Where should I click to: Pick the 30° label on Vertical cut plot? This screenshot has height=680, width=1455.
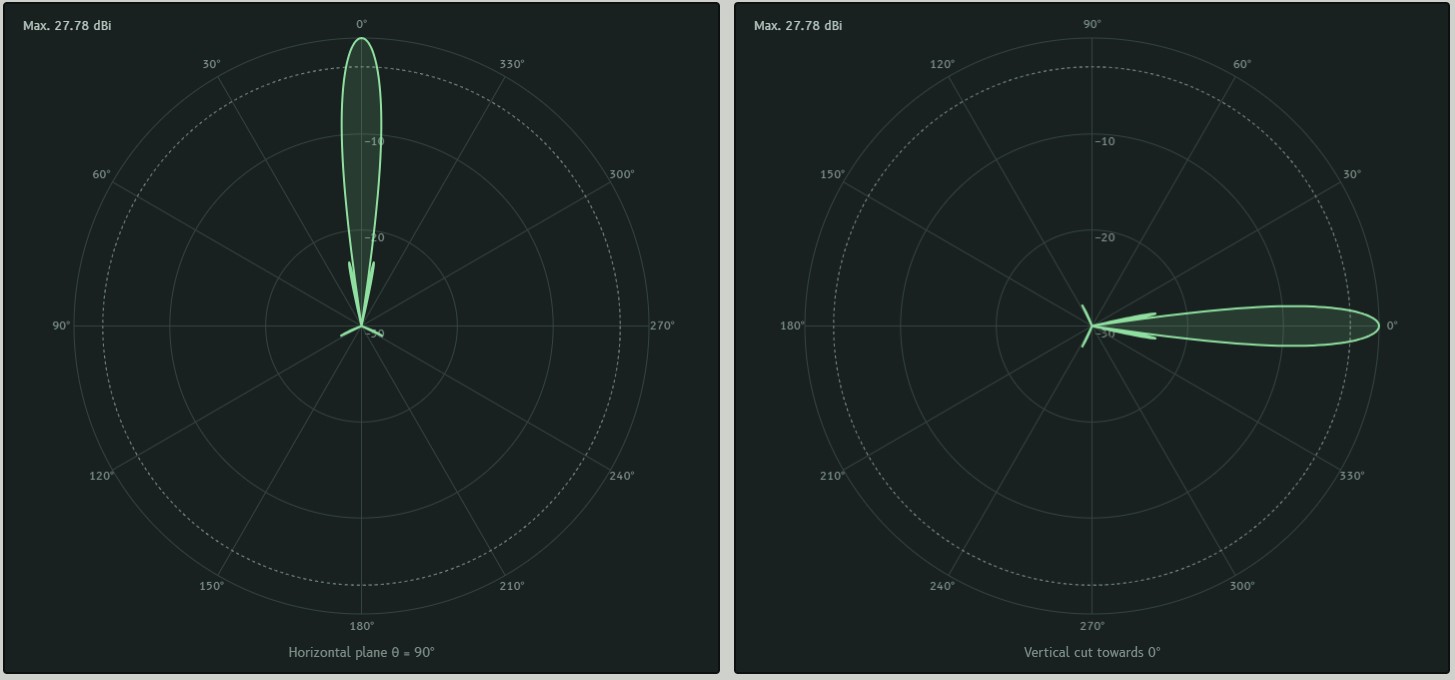coord(1352,174)
